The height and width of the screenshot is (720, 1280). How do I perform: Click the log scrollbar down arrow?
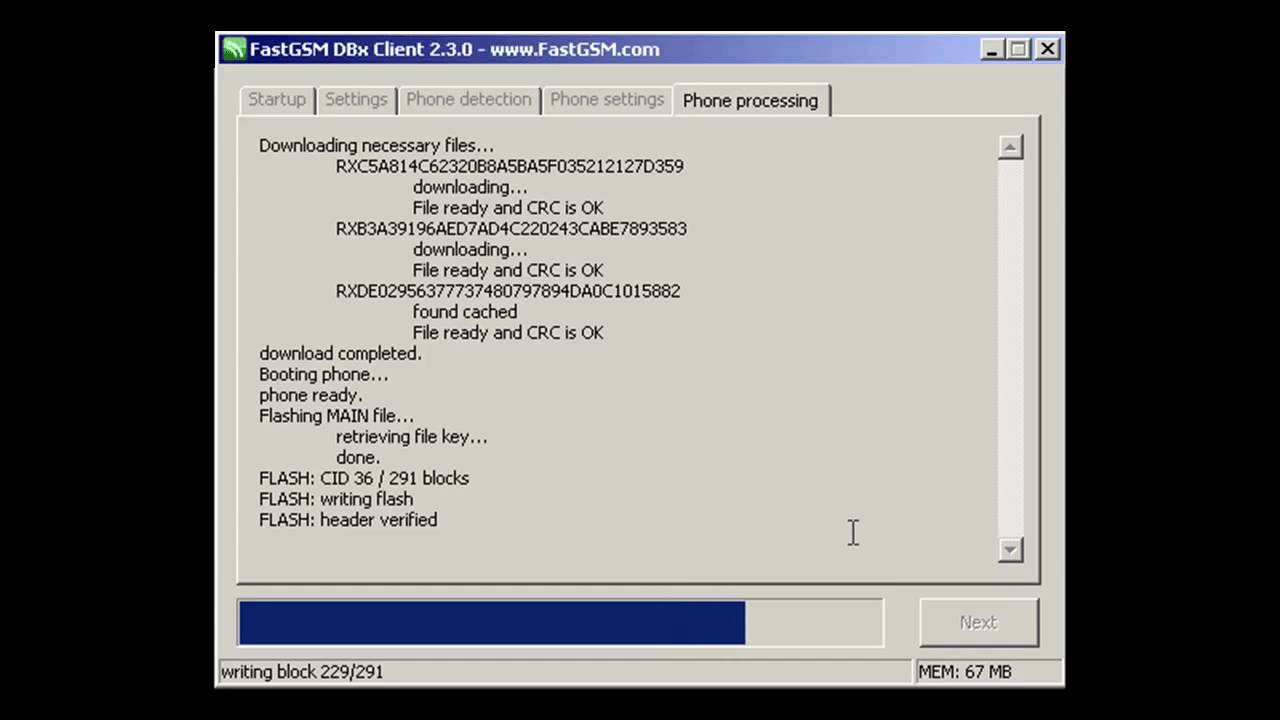(1010, 549)
